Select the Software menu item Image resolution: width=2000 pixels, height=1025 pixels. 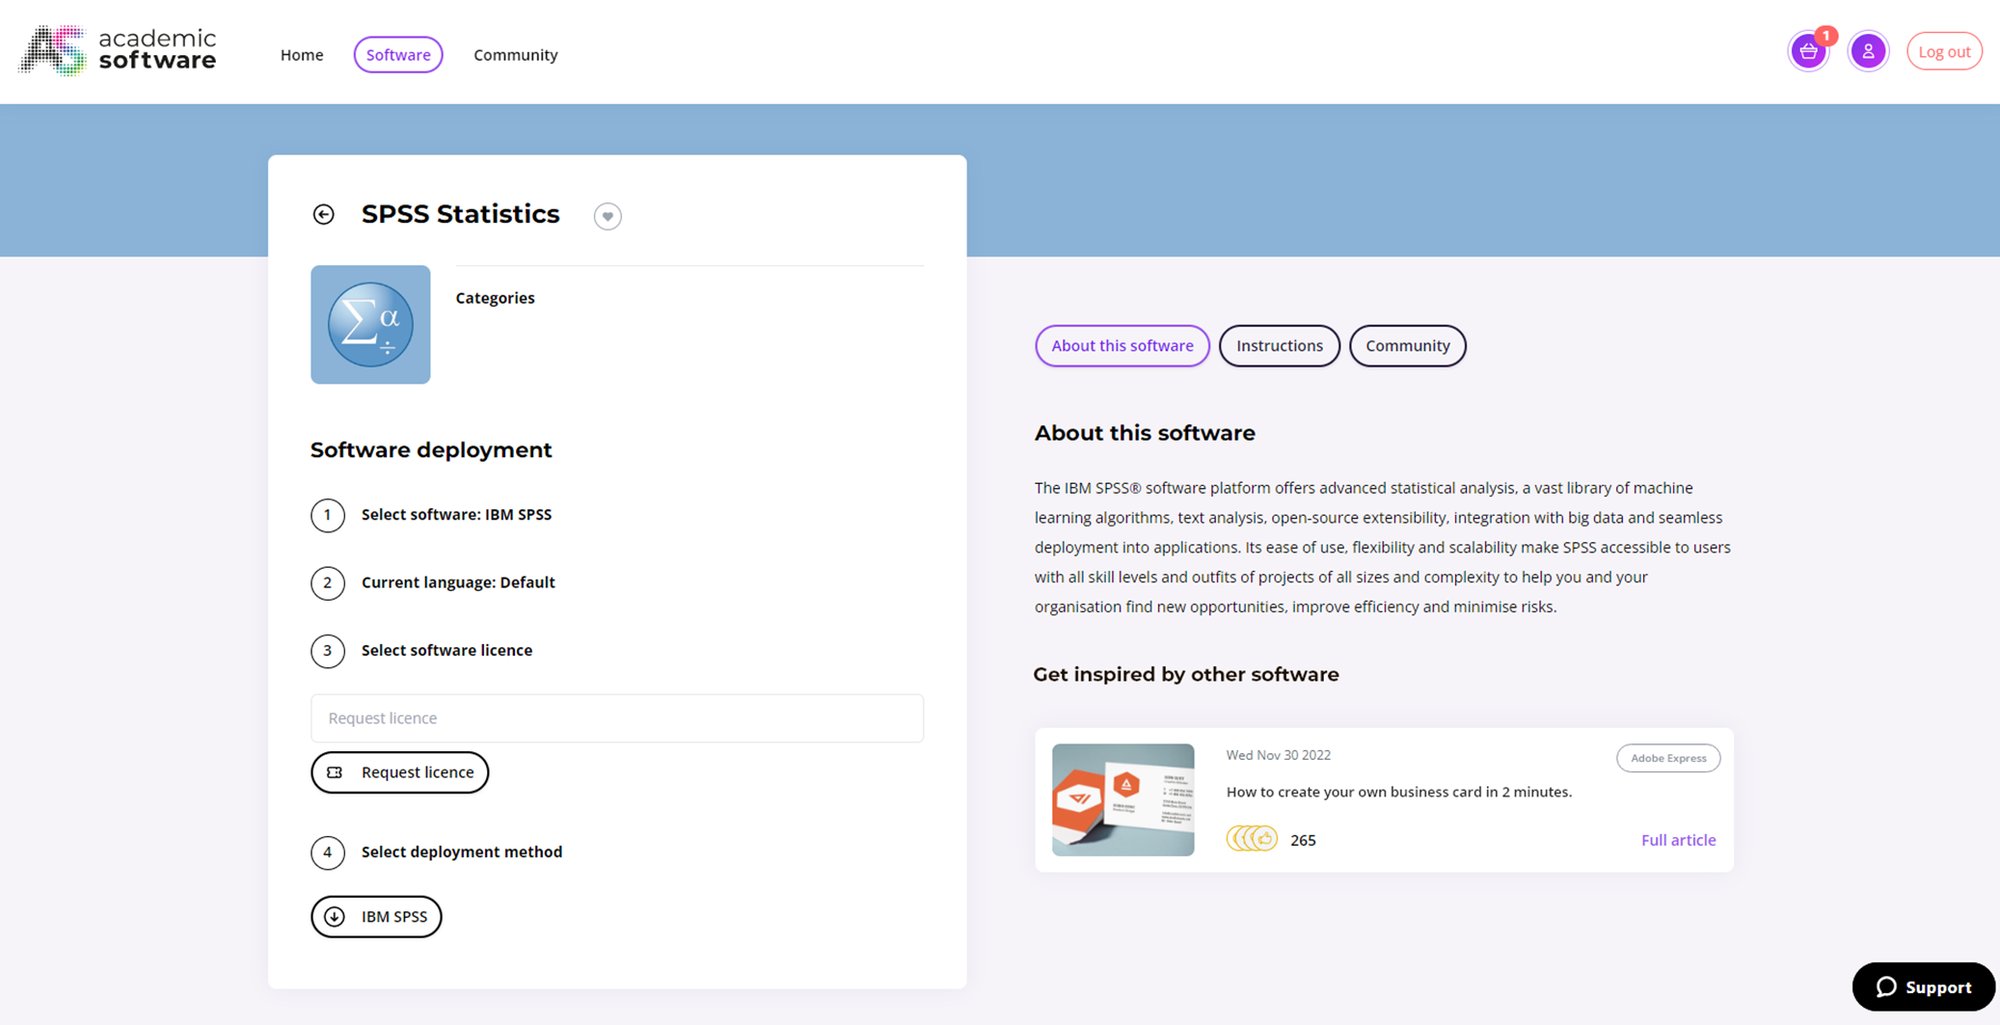(x=397, y=55)
